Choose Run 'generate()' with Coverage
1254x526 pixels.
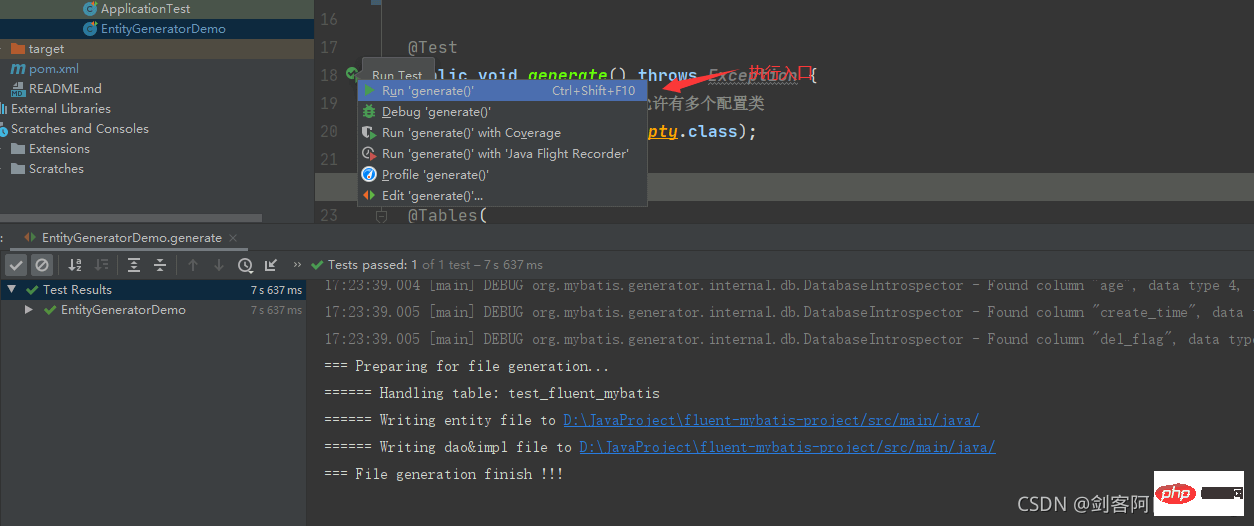[502, 133]
